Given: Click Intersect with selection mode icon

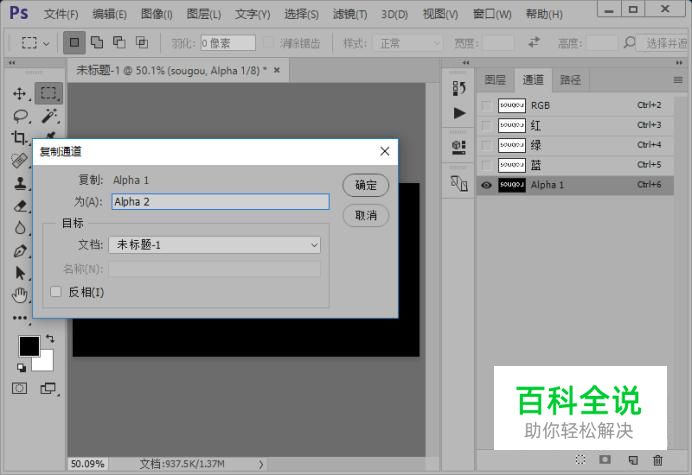Looking at the screenshot, I should 142,42.
